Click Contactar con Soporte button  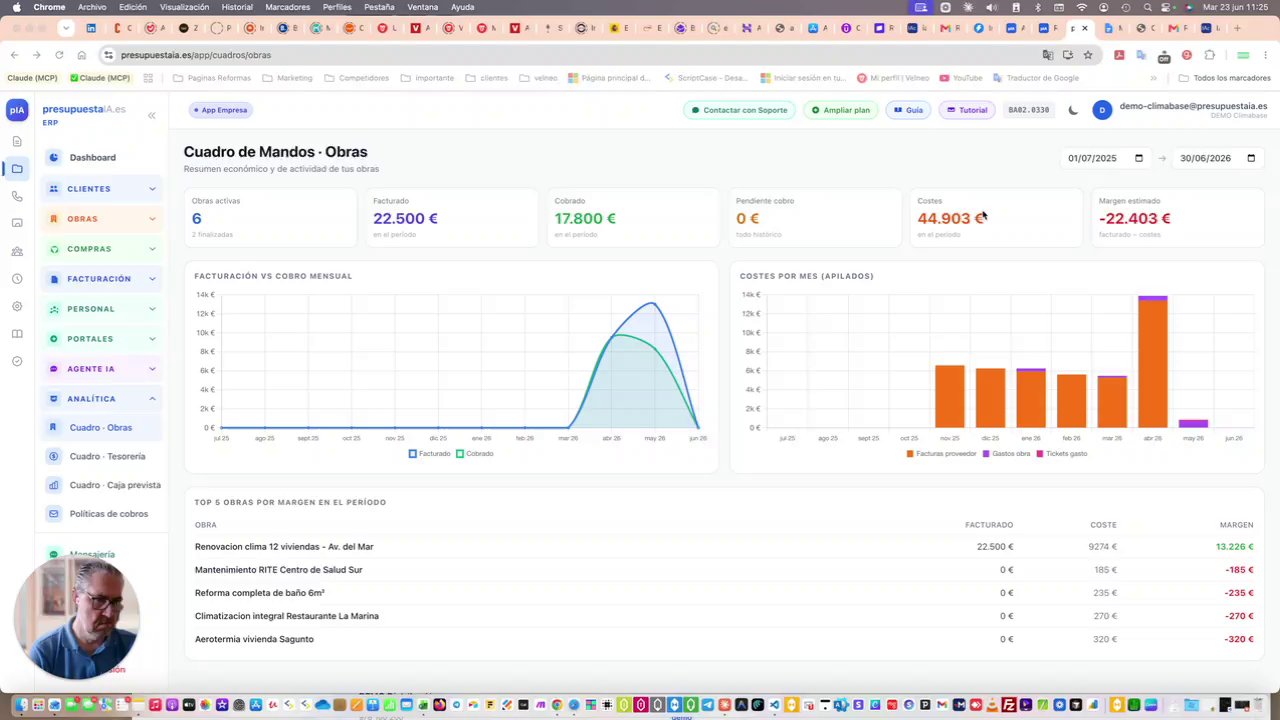pyautogui.click(x=739, y=110)
